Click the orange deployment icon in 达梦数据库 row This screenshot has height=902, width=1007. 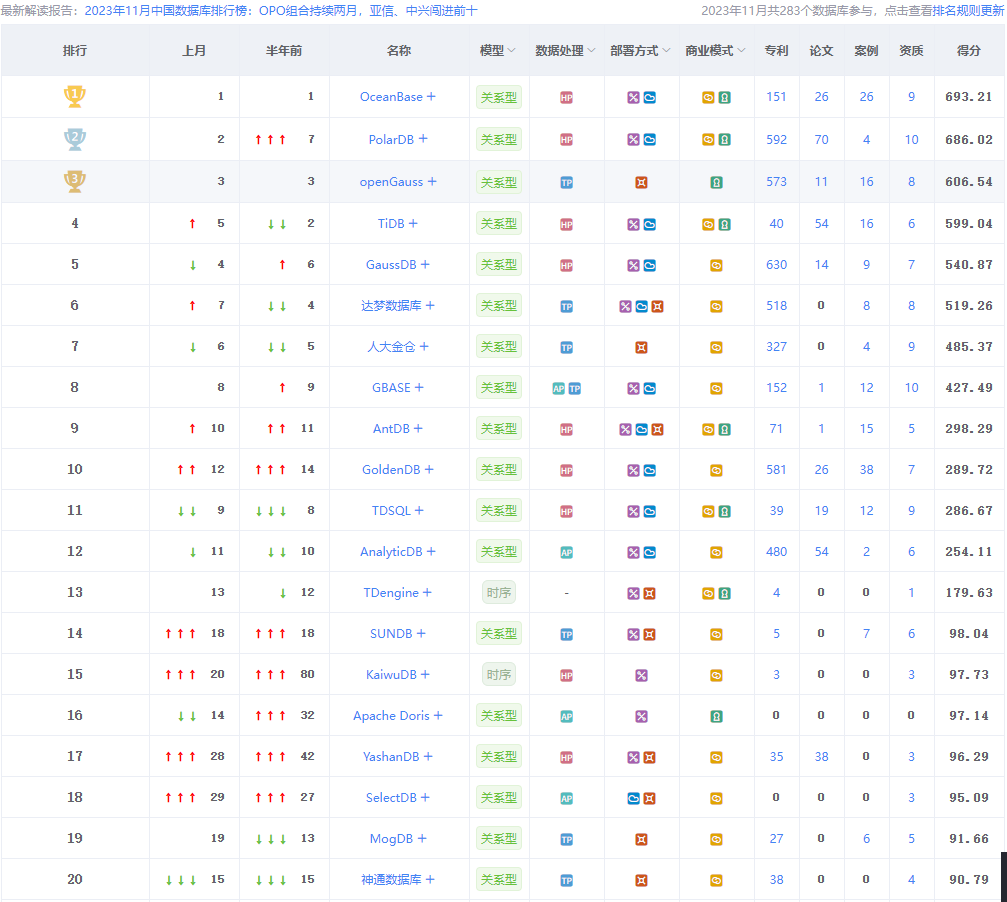point(657,306)
